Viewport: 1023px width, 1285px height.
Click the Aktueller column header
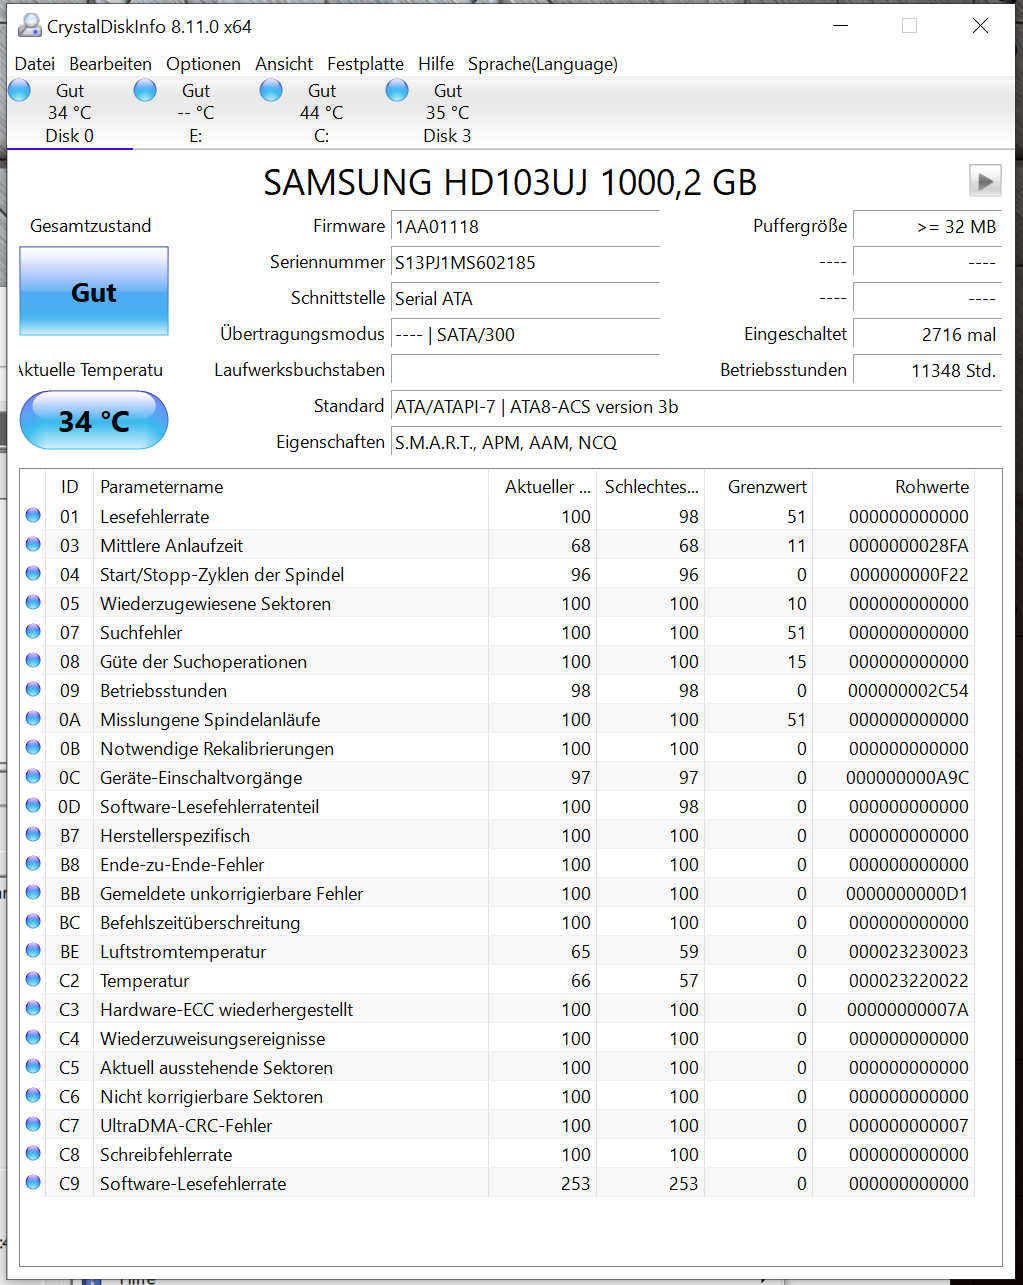pos(542,487)
